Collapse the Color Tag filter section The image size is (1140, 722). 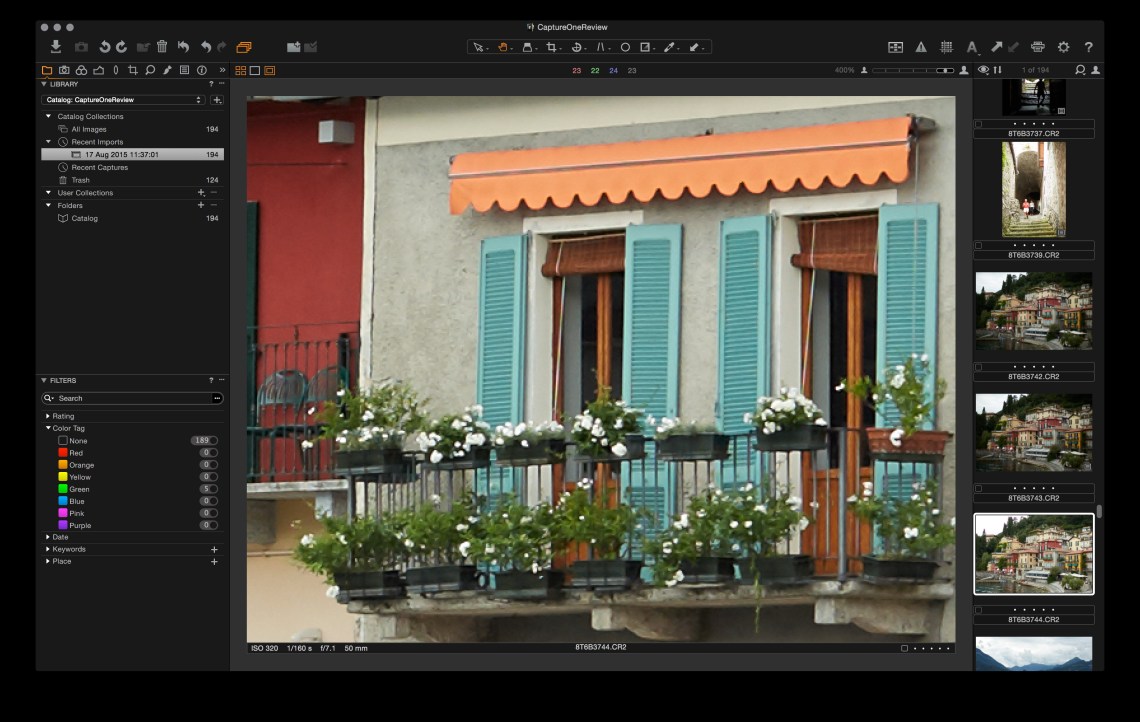[x=47, y=428]
